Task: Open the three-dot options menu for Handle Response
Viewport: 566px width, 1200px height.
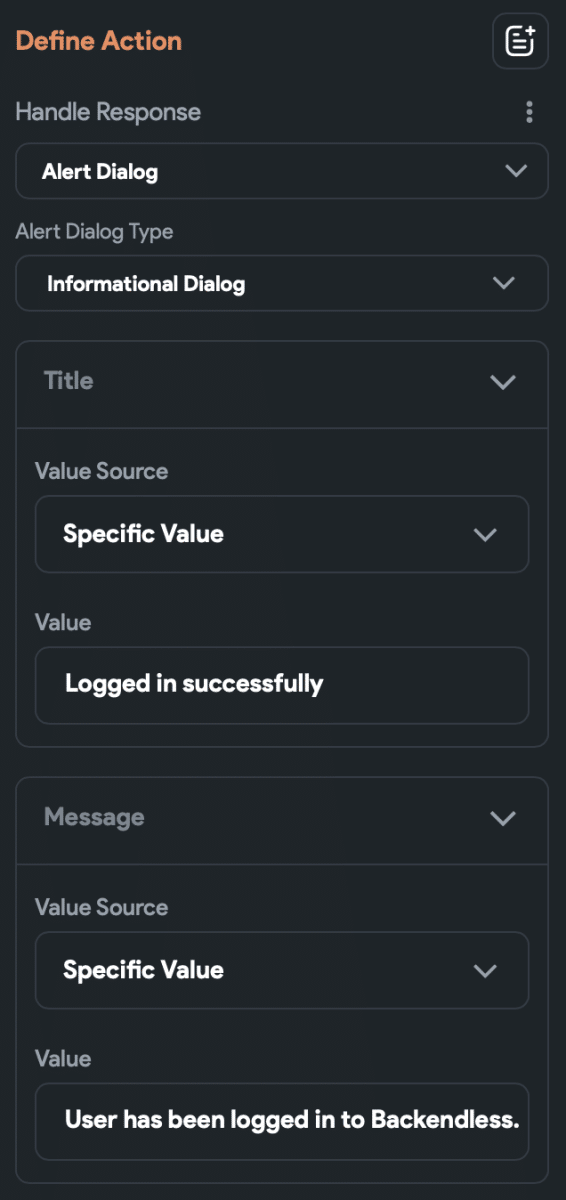Action: tap(529, 112)
